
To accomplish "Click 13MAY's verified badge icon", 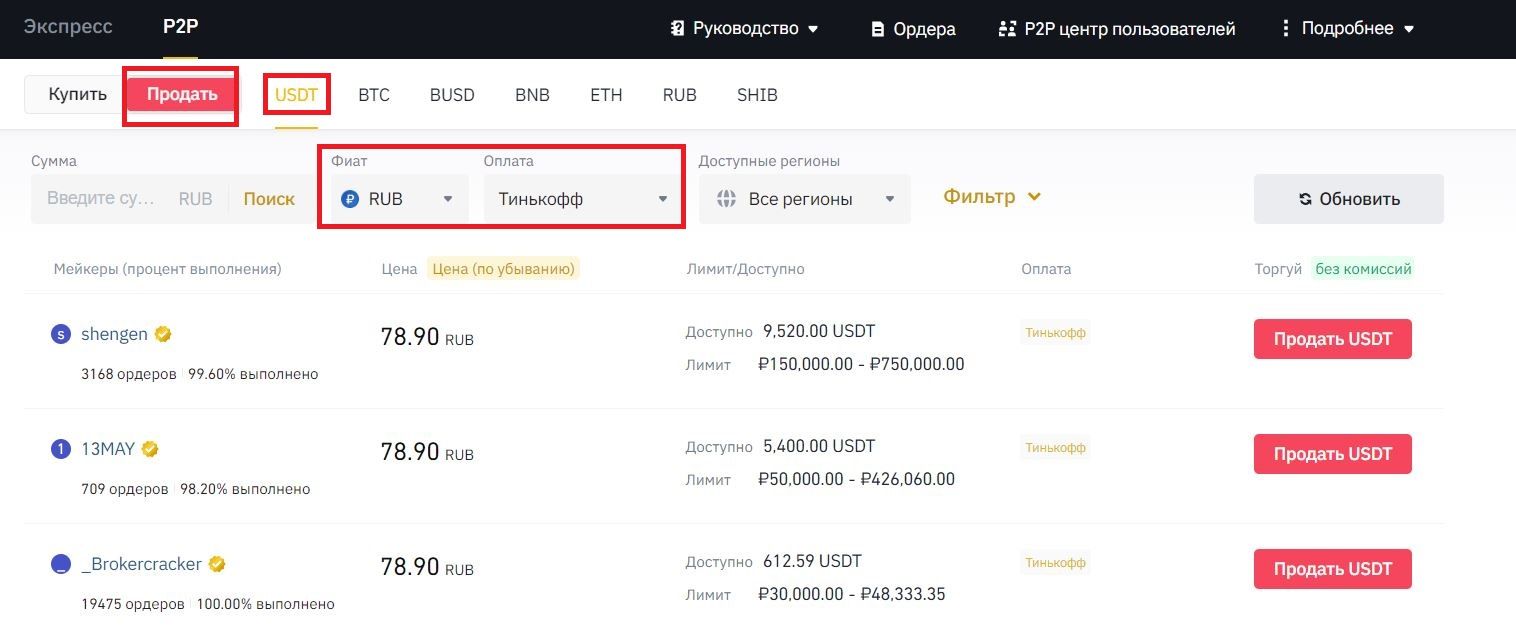I will (x=150, y=449).
